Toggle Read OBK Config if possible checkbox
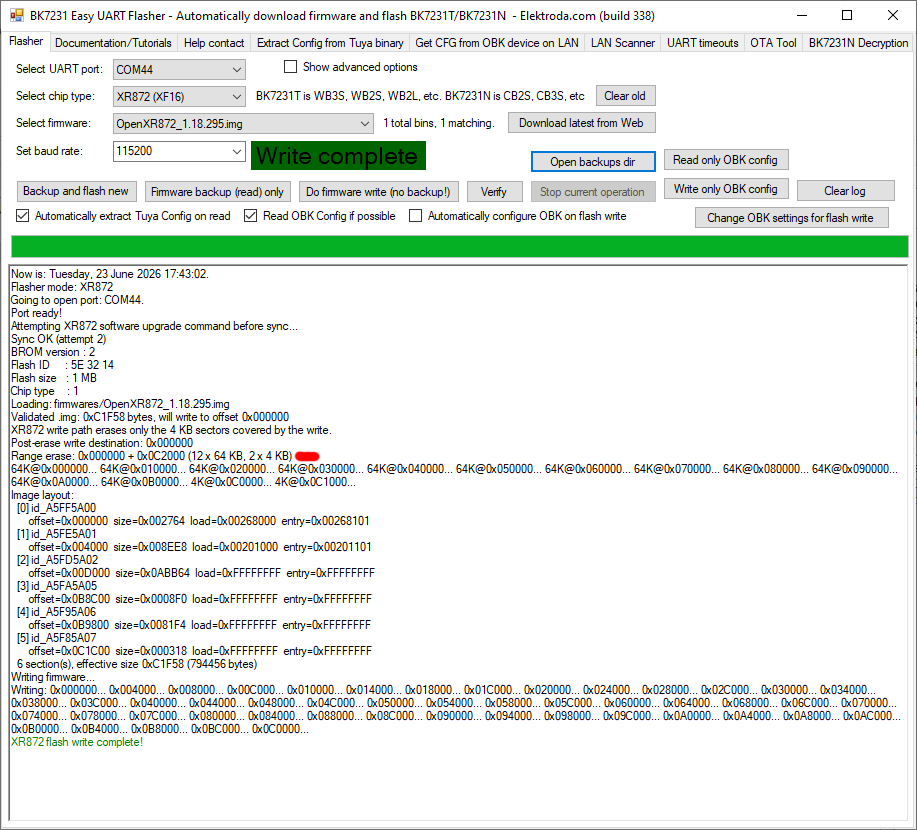 click(250, 216)
